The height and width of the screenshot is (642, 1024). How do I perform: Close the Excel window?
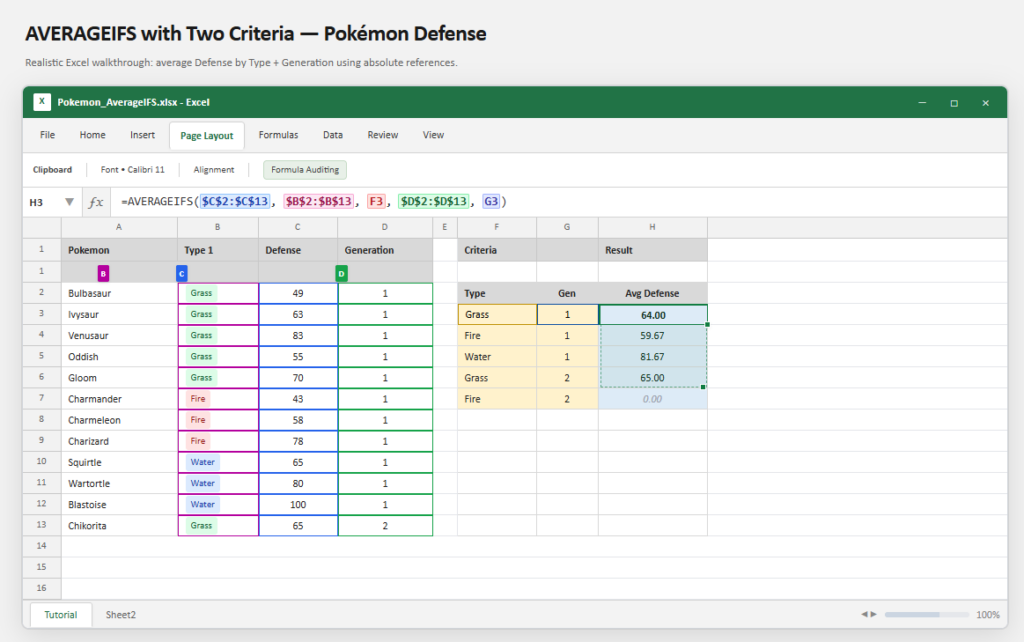[x=985, y=103]
